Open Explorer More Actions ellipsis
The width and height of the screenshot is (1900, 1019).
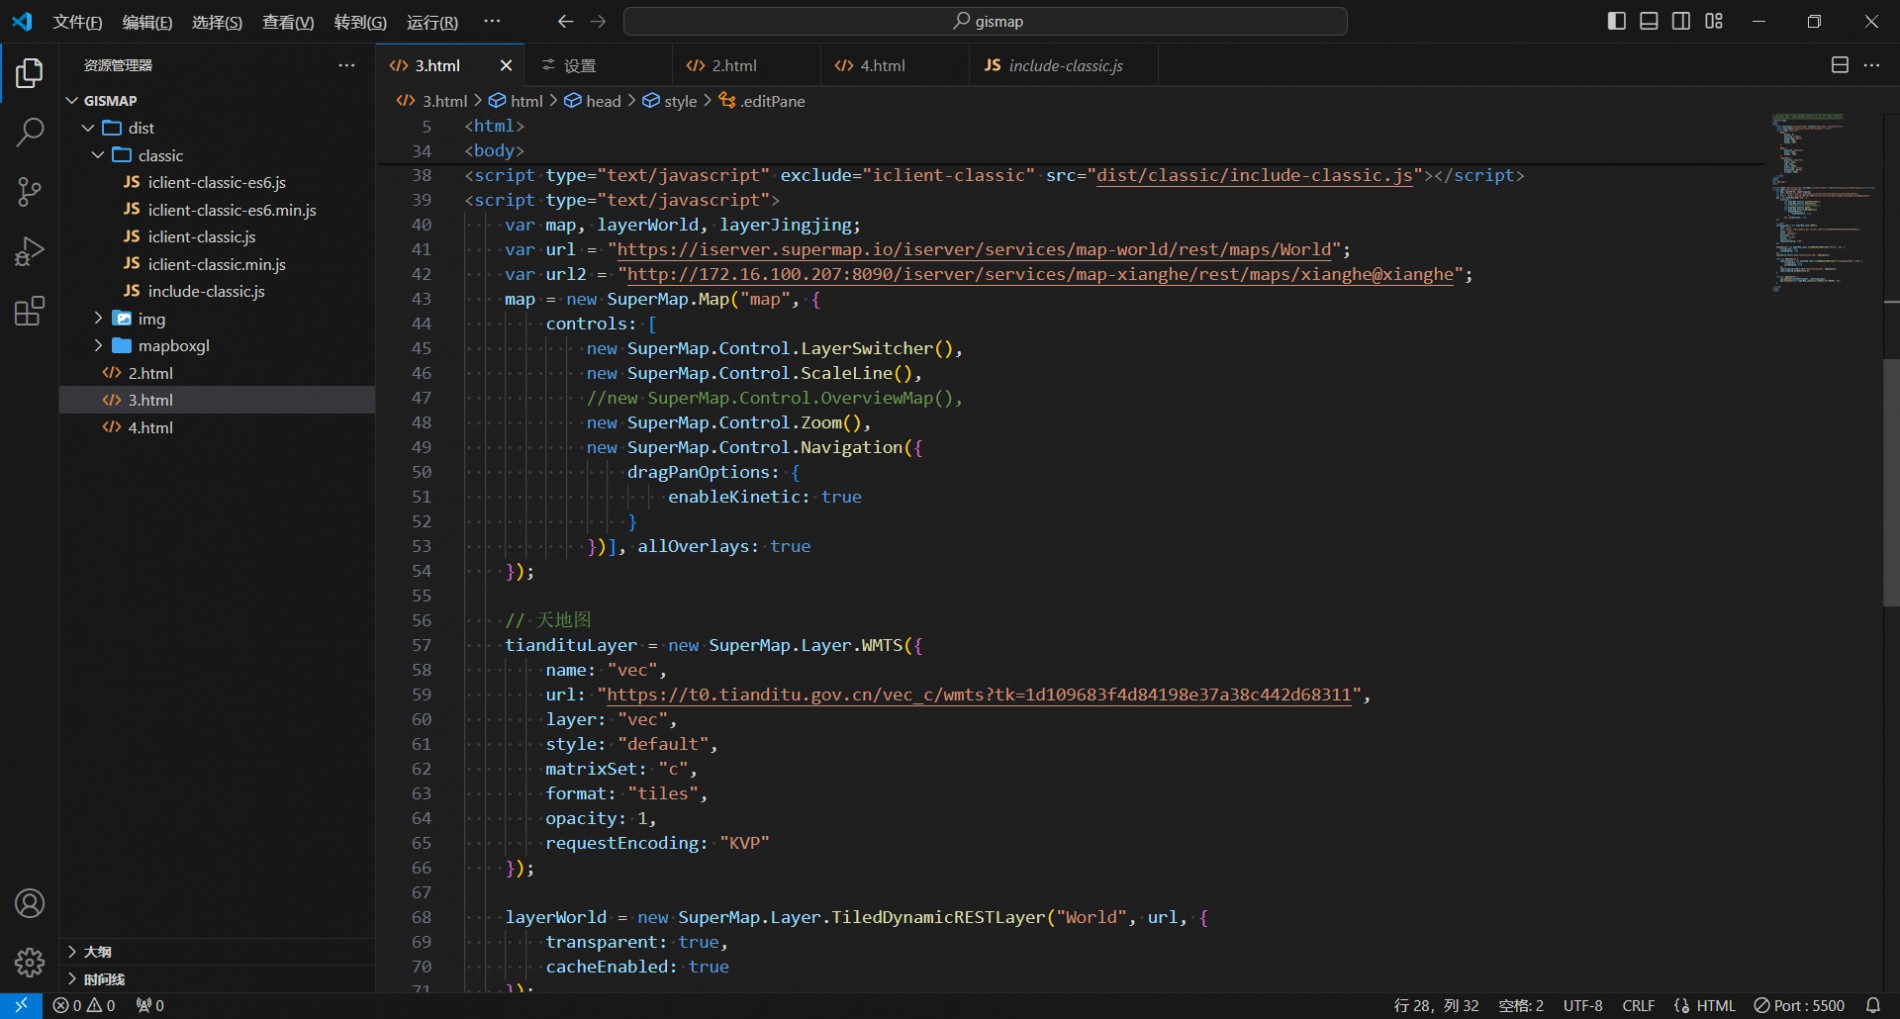tap(347, 65)
